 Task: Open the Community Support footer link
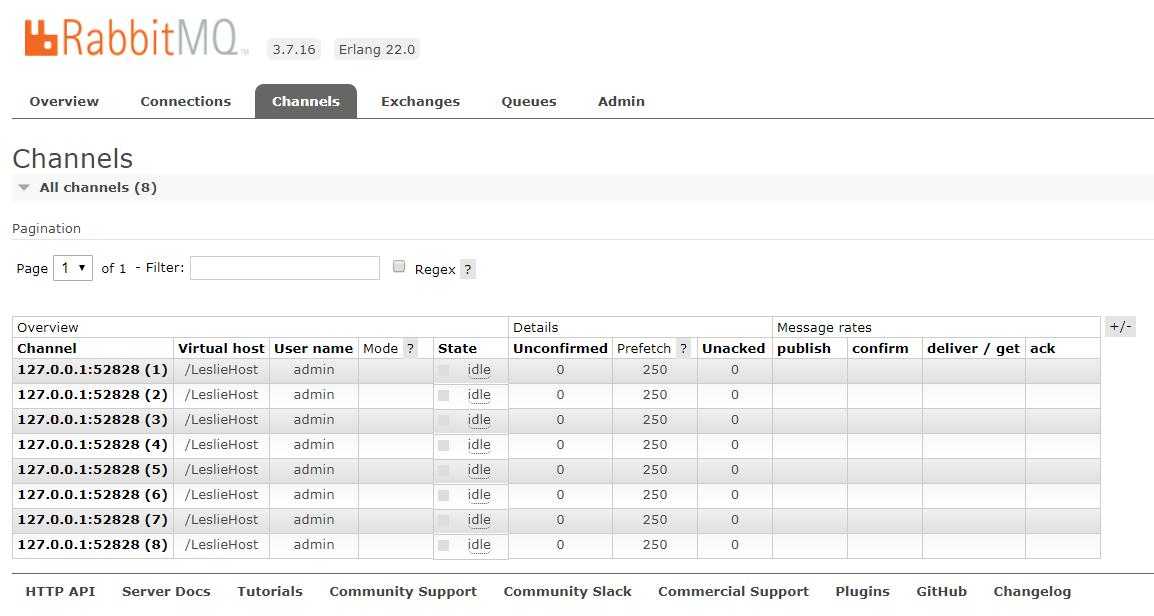[x=403, y=592]
